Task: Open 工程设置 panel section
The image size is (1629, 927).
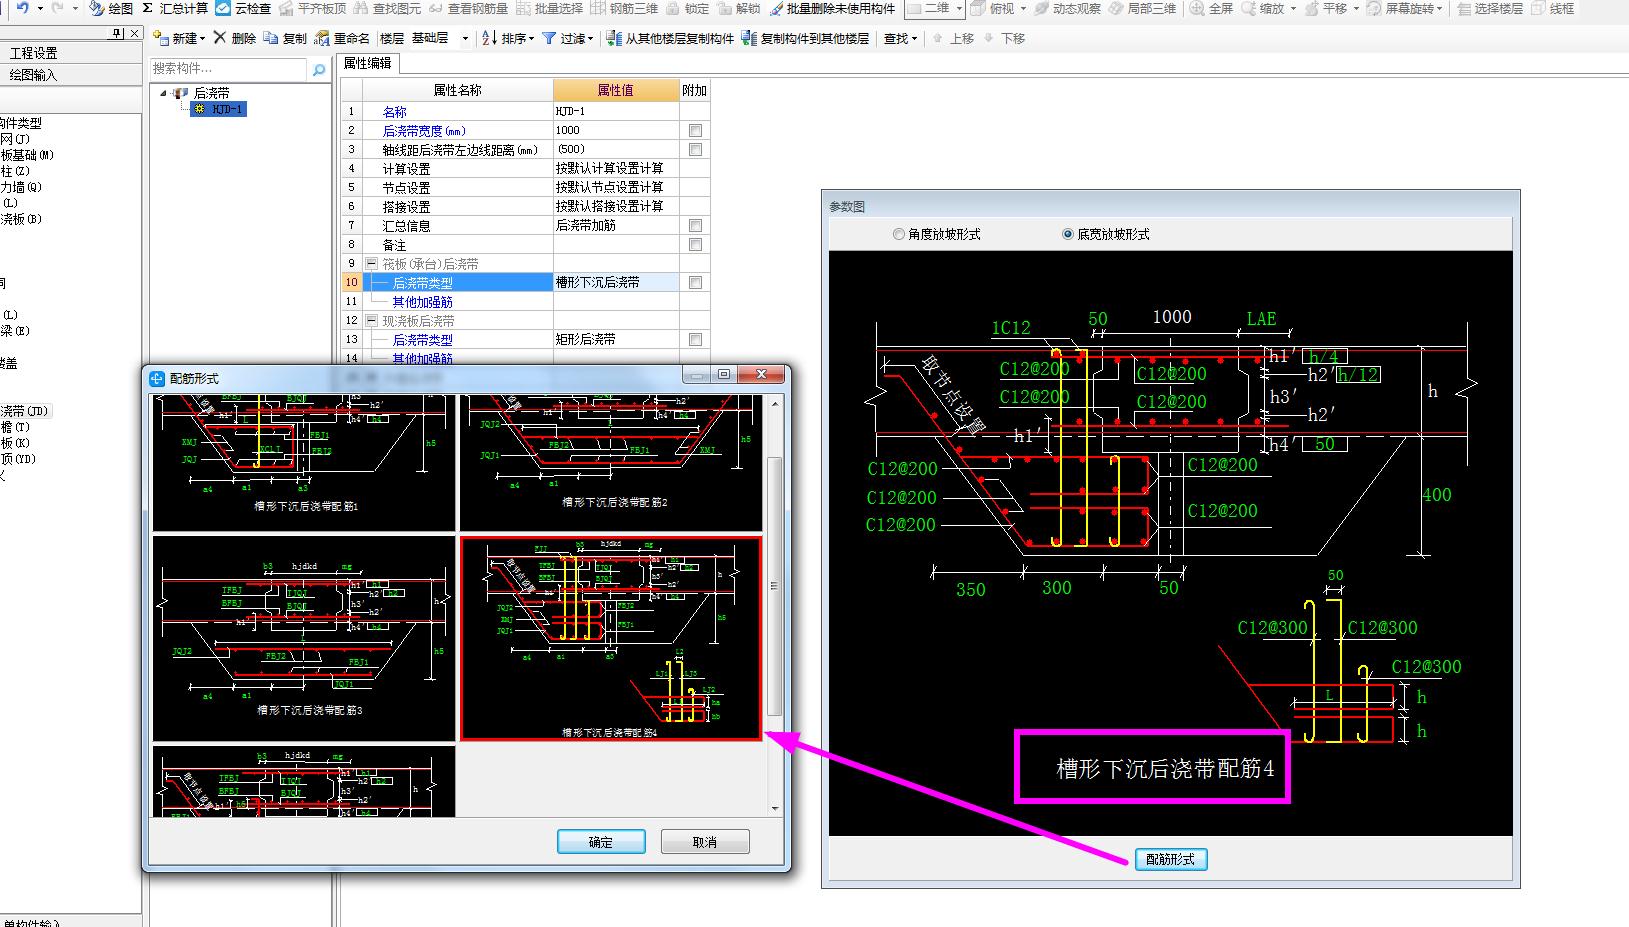Action: pos(70,53)
